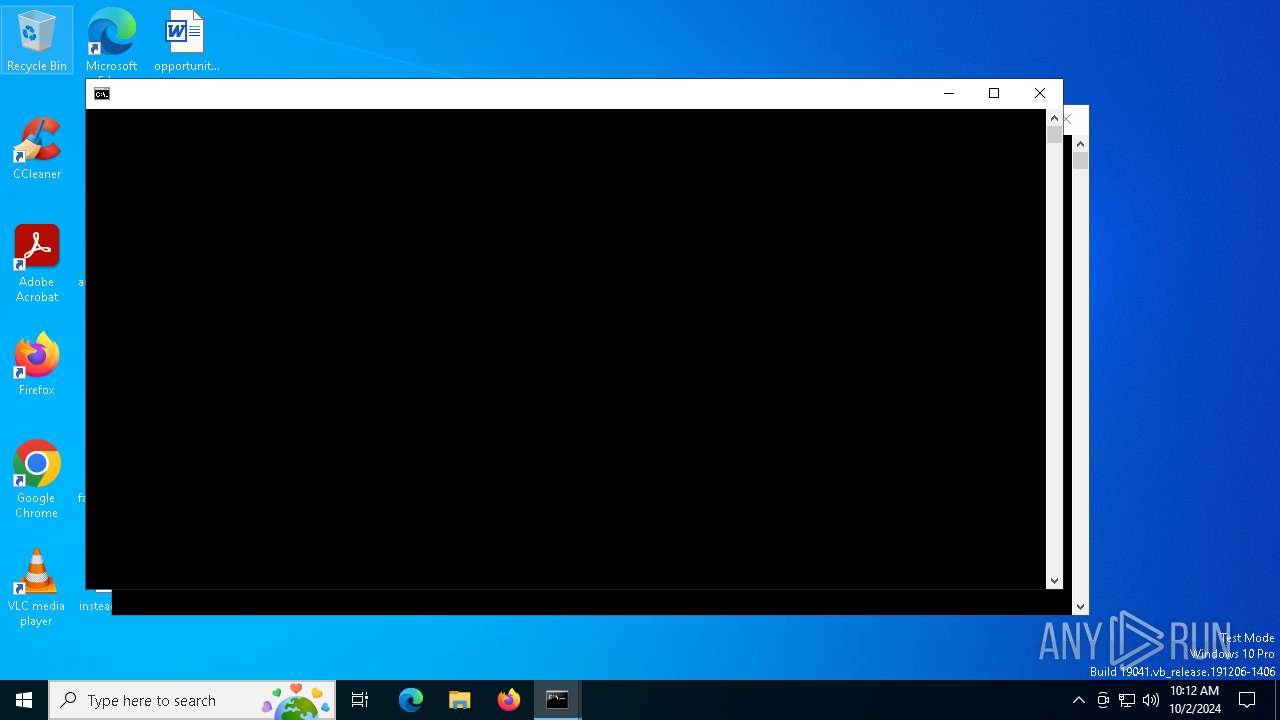
Task: Click the Type here to search box
Action: pos(192,700)
